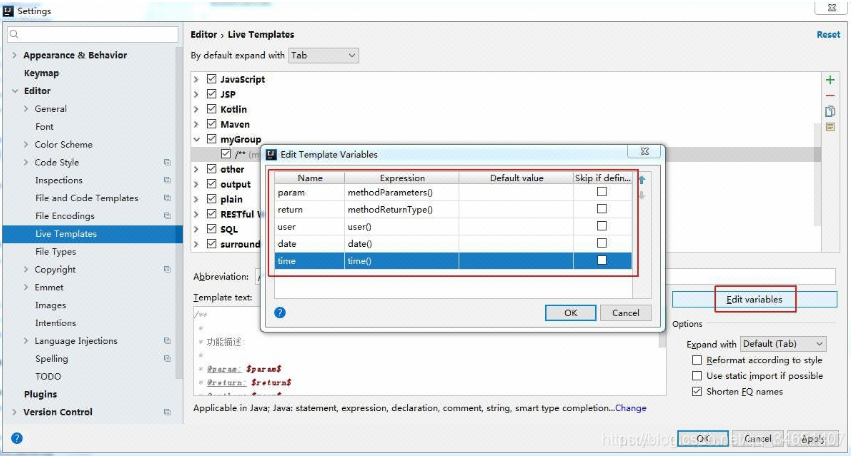The height and width of the screenshot is (458, 855).
Task: Click project-level icon next to File Encodings
Action: [x=167, y=216]
